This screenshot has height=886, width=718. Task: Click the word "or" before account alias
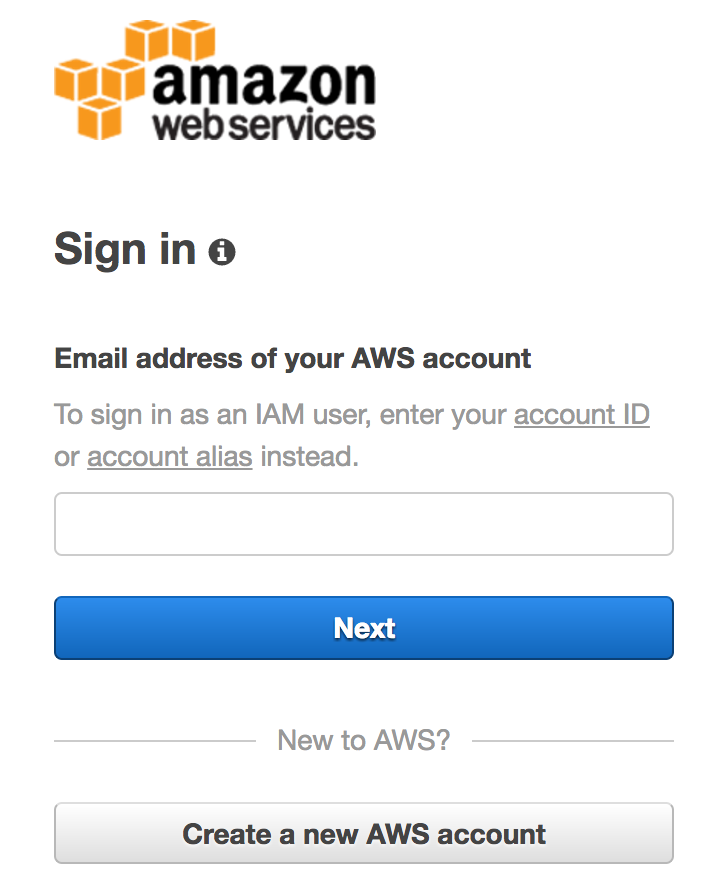click(66, 457)
